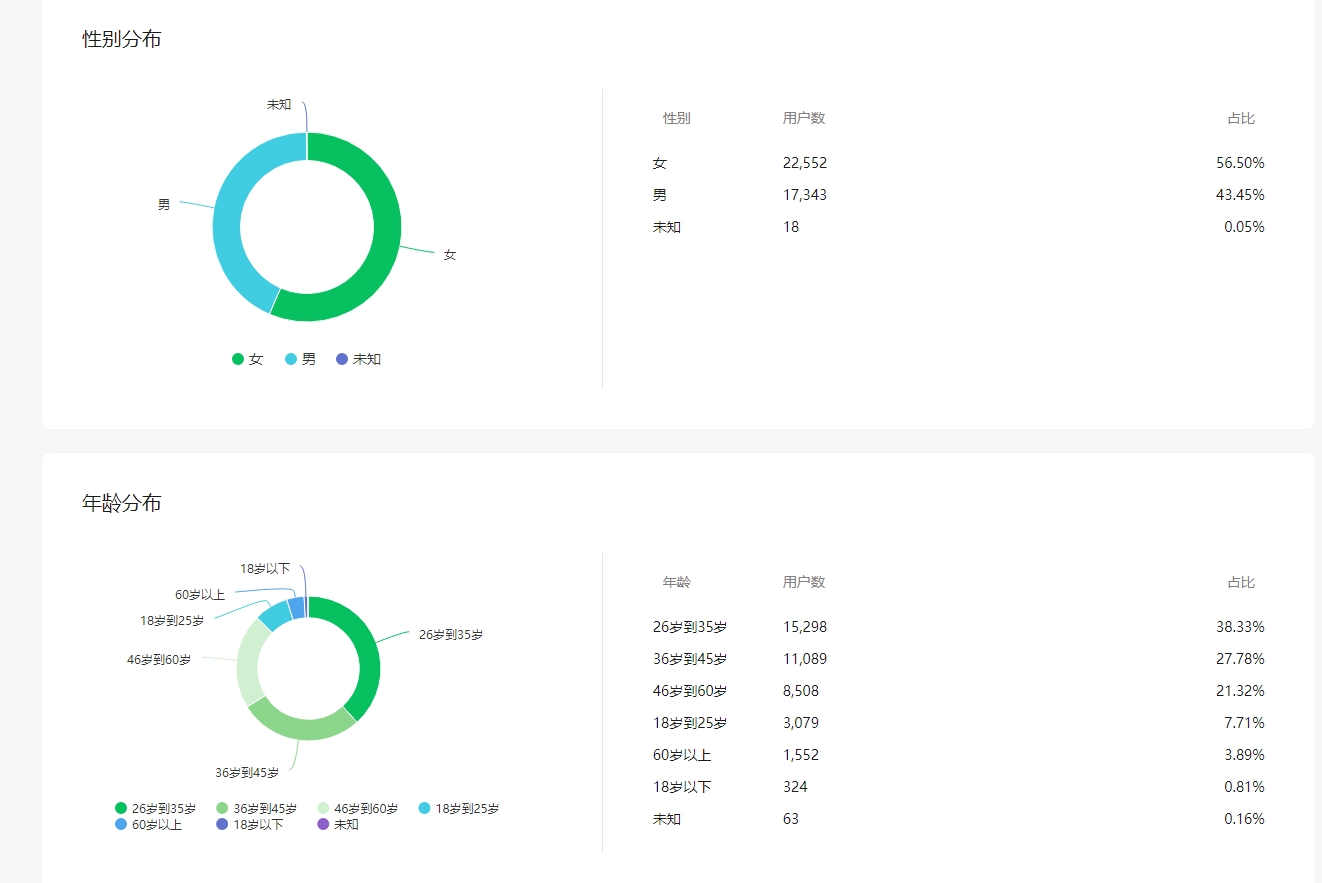Select the 1,552 user count cell
1322x883 pixels.
point(801,755)
